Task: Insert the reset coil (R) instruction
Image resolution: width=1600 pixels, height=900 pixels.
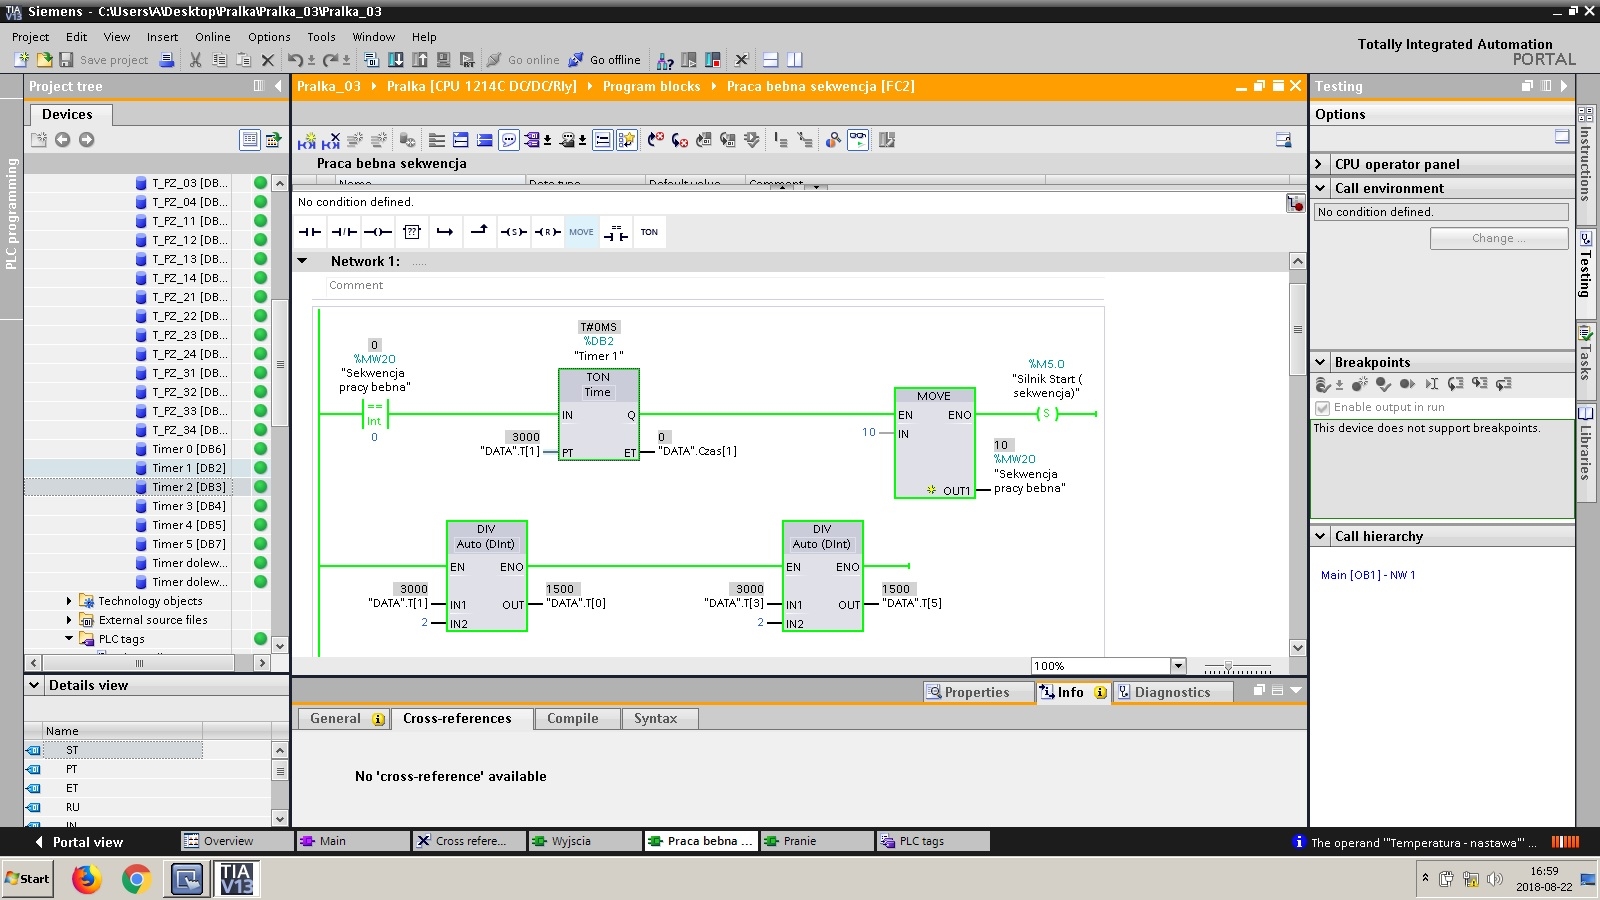Action: point(547,232)
